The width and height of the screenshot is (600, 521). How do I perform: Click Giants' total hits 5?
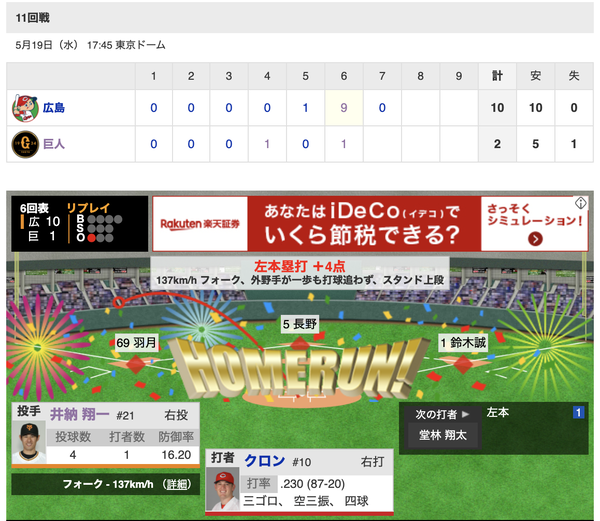point(535,144)
